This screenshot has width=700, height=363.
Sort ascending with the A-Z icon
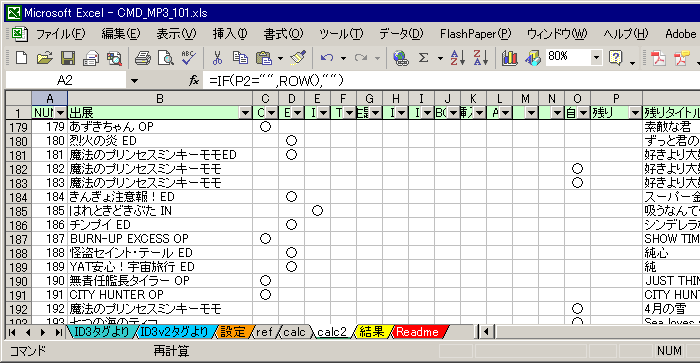click(x=458, y=58)
